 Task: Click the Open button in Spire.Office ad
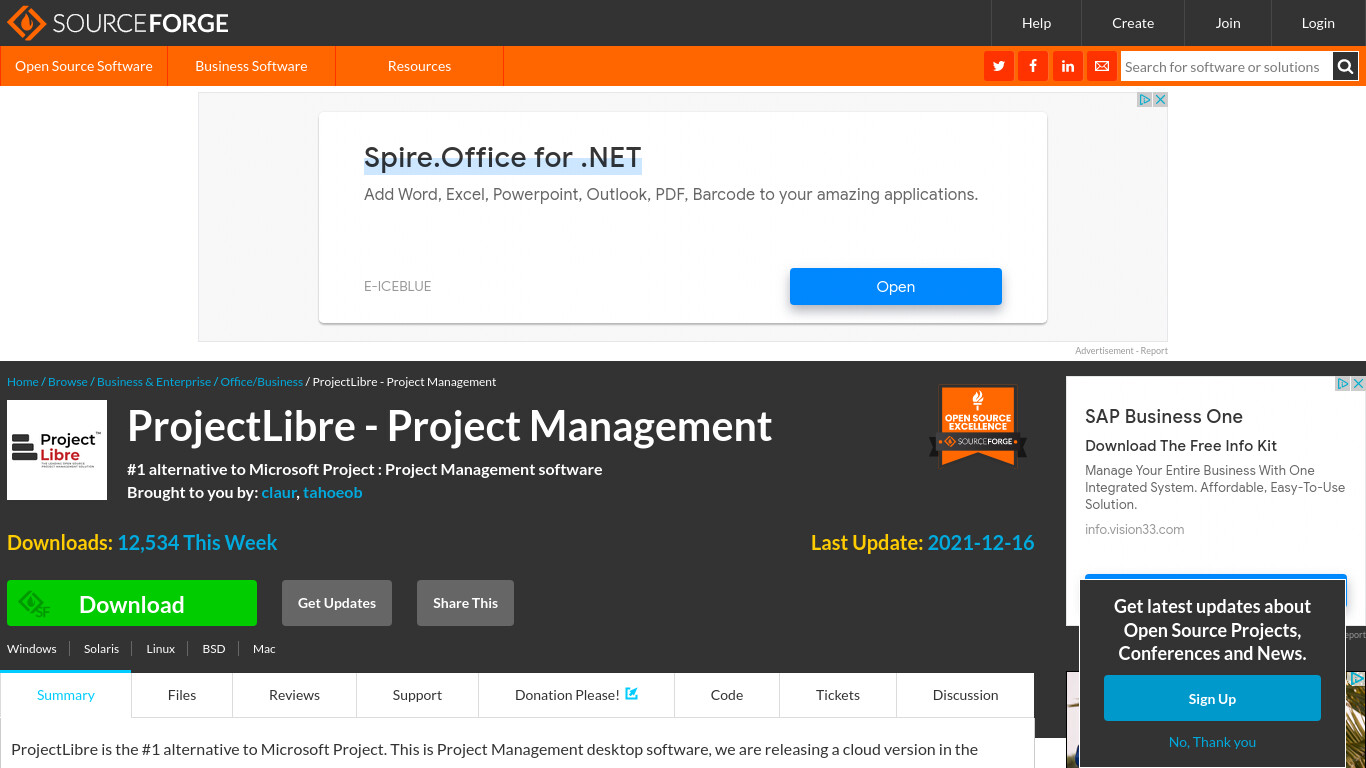click(x=895, y=286)
